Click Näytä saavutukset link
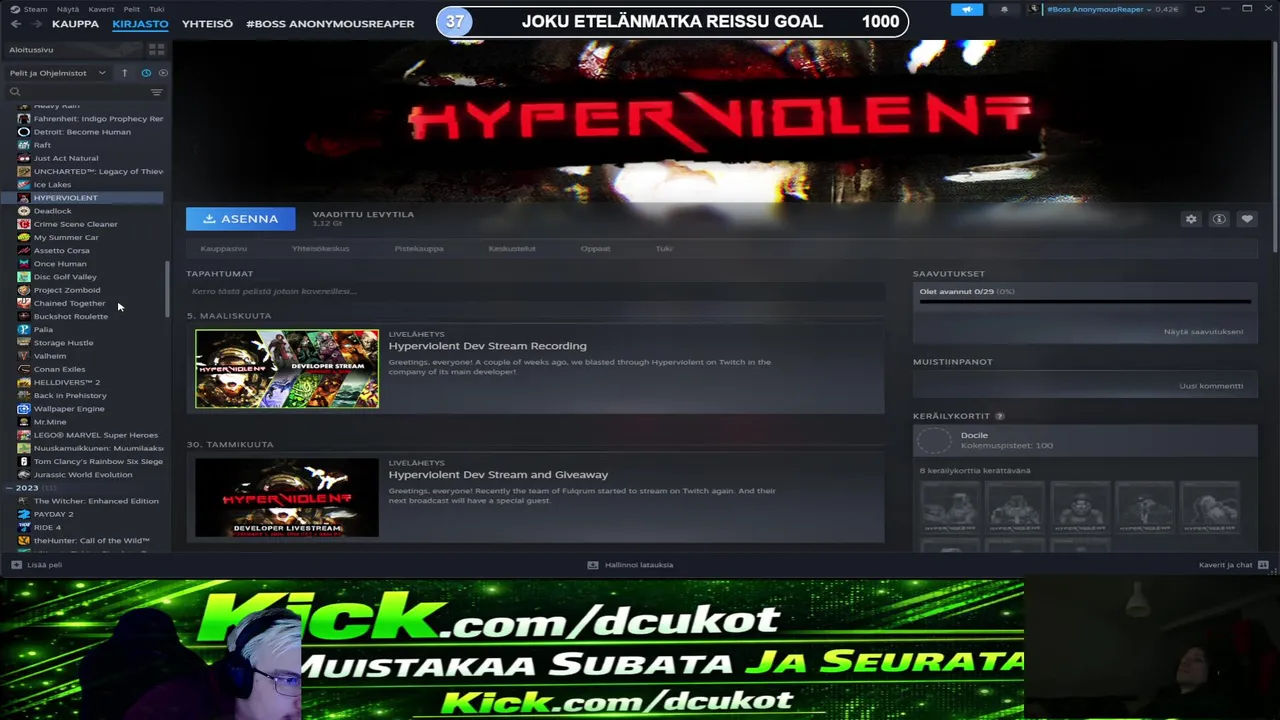This screenshot has height=720, width=1280. [x=1203, y=332]
